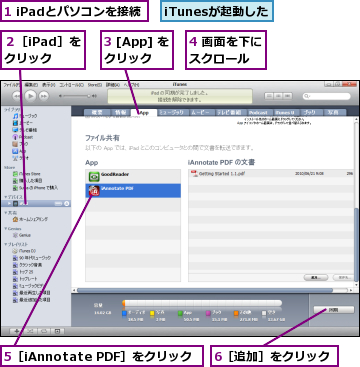This screenshot has height=367, width=360.
Task: Switch to the 写真 tab
Action: (334, 113)
